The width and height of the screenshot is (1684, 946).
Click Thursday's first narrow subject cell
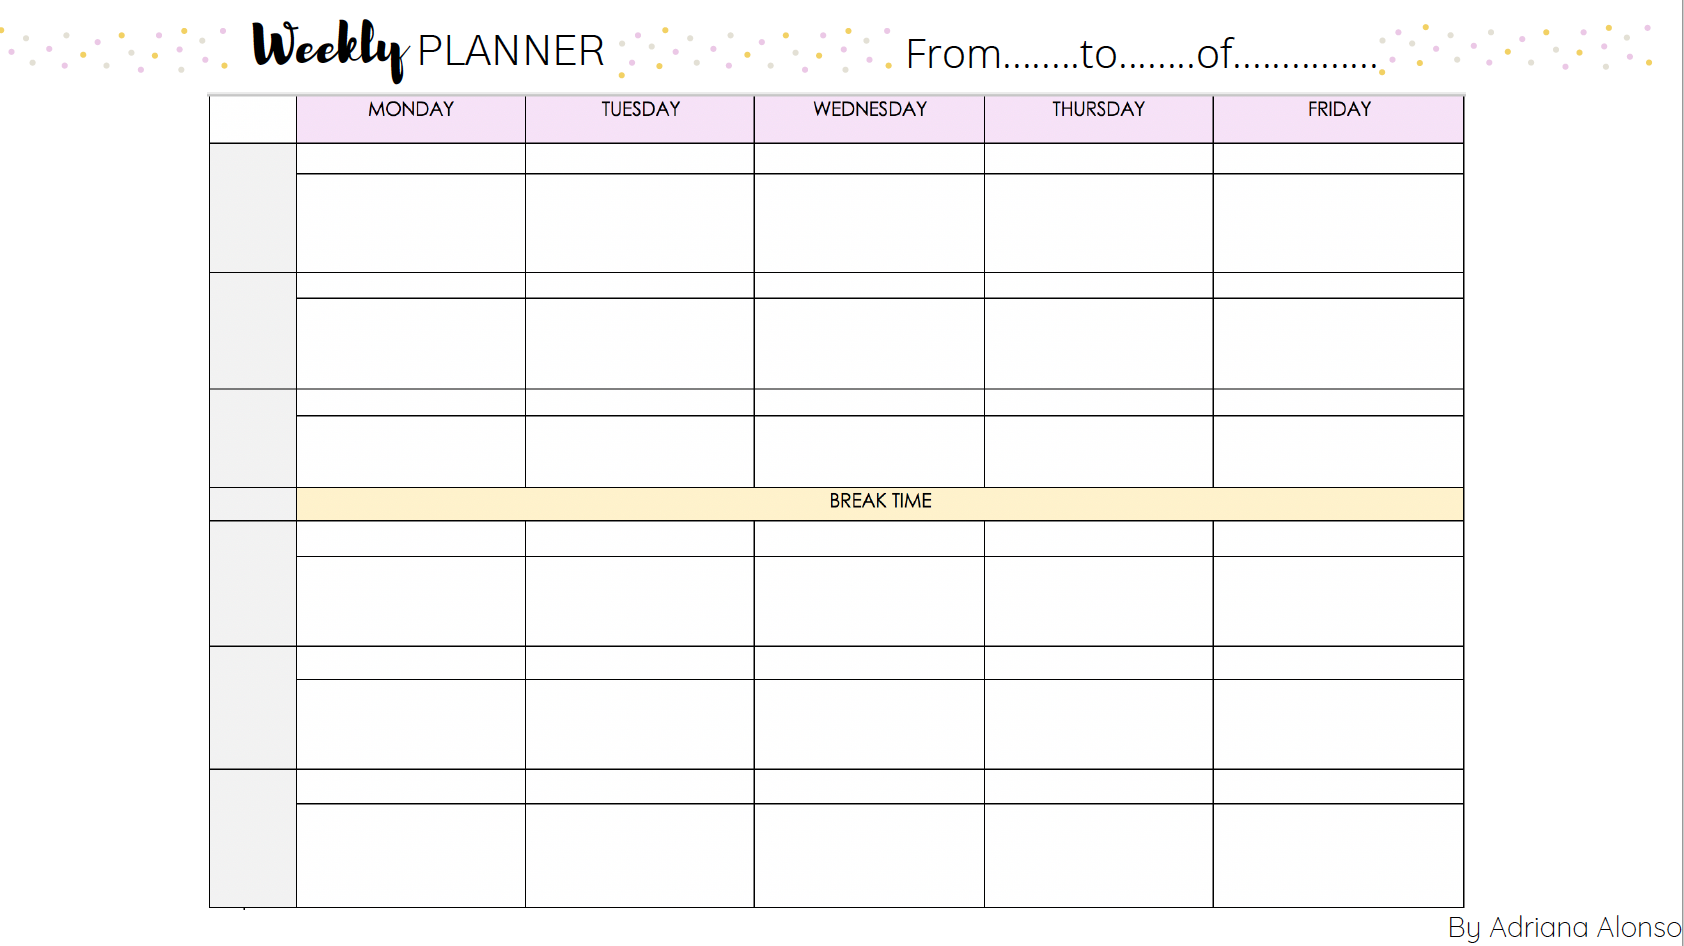pos(1099,159)
